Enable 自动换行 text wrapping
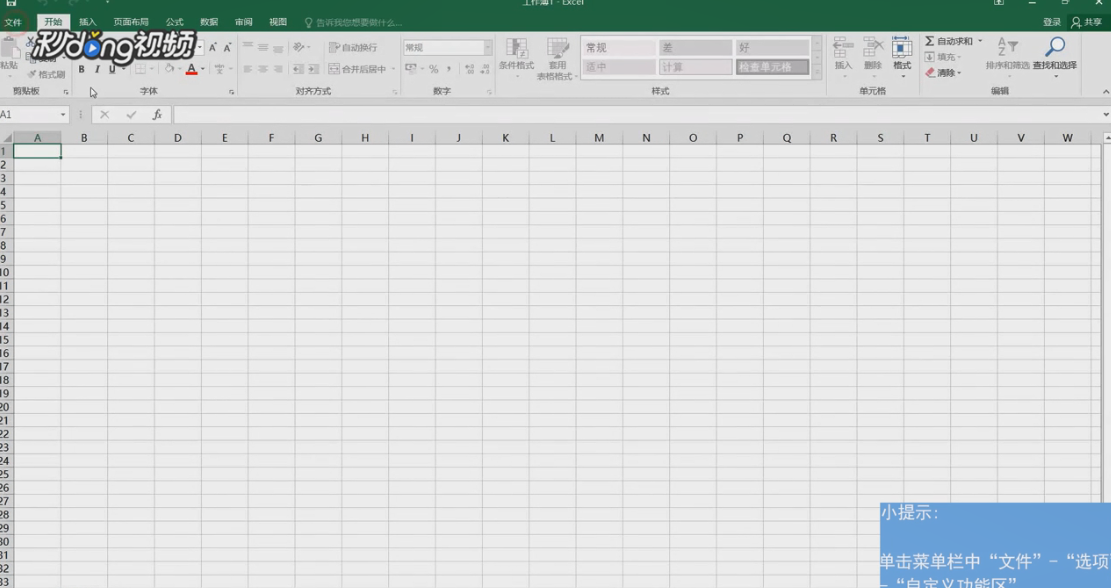The height and width of the screenshot is (588, 1111). click(x=355, y=46)
